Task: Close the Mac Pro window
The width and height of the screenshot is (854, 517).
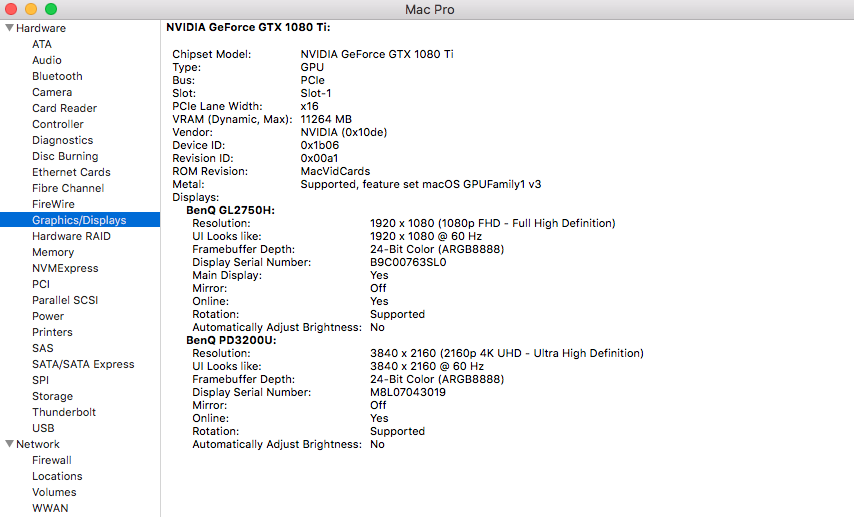Action: (x=11, y=9)
